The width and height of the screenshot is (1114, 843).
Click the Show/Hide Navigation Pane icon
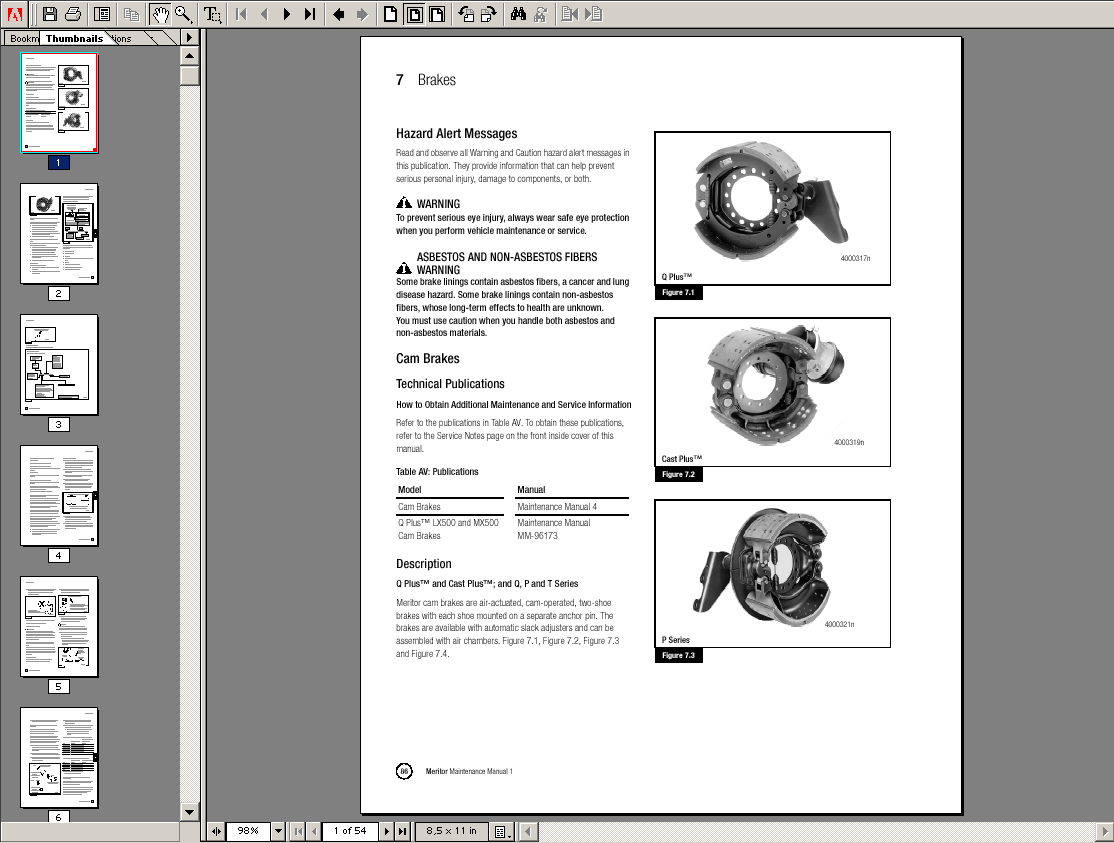coord(101,13)
